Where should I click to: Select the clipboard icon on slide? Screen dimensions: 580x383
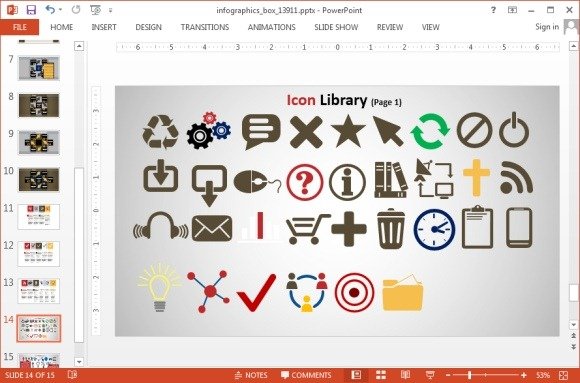(x=478, y=226)
